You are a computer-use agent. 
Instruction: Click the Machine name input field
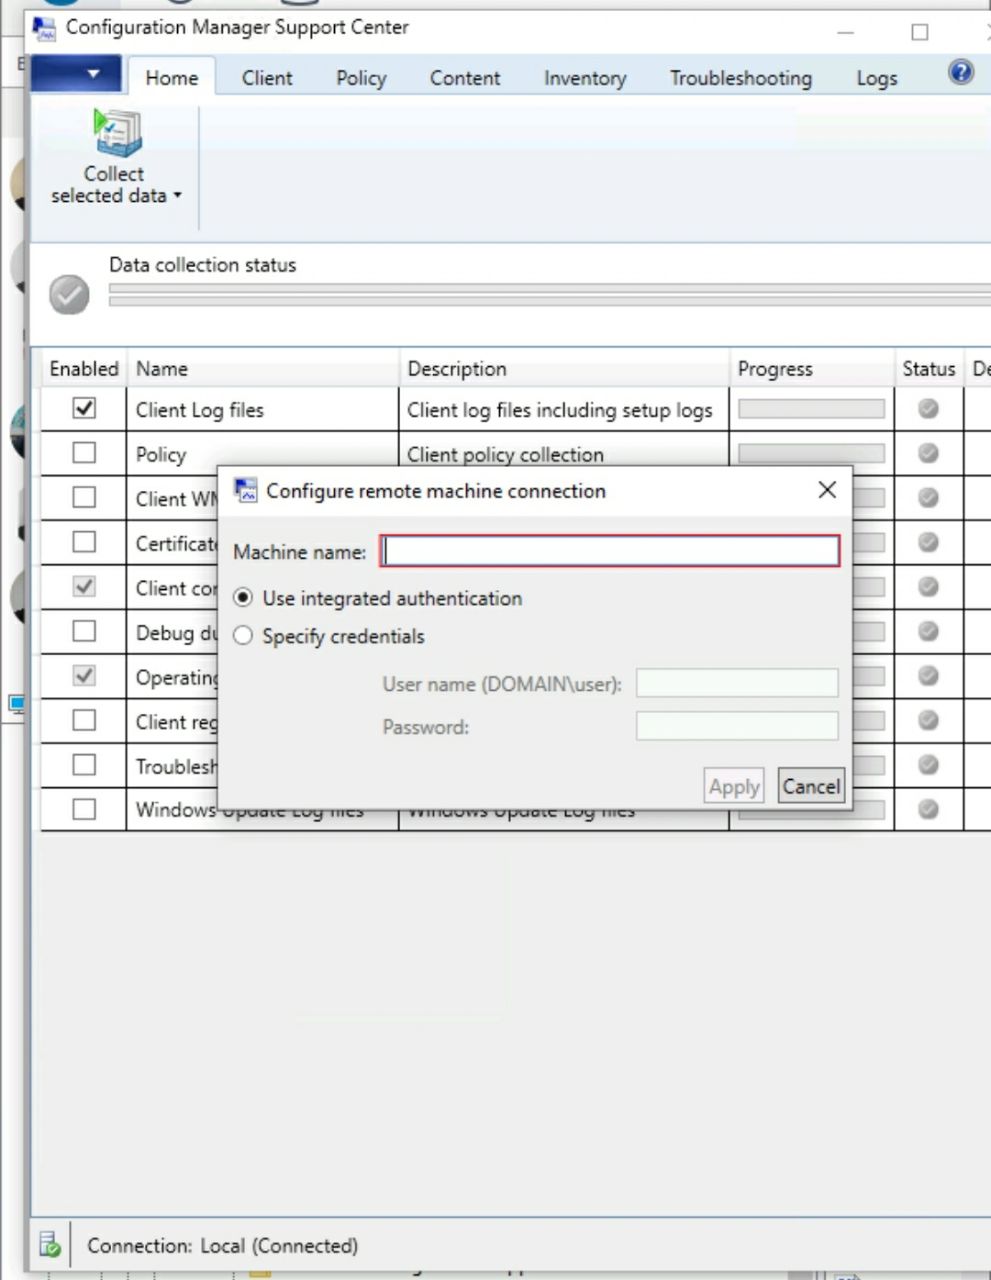[x=610, y=551]
